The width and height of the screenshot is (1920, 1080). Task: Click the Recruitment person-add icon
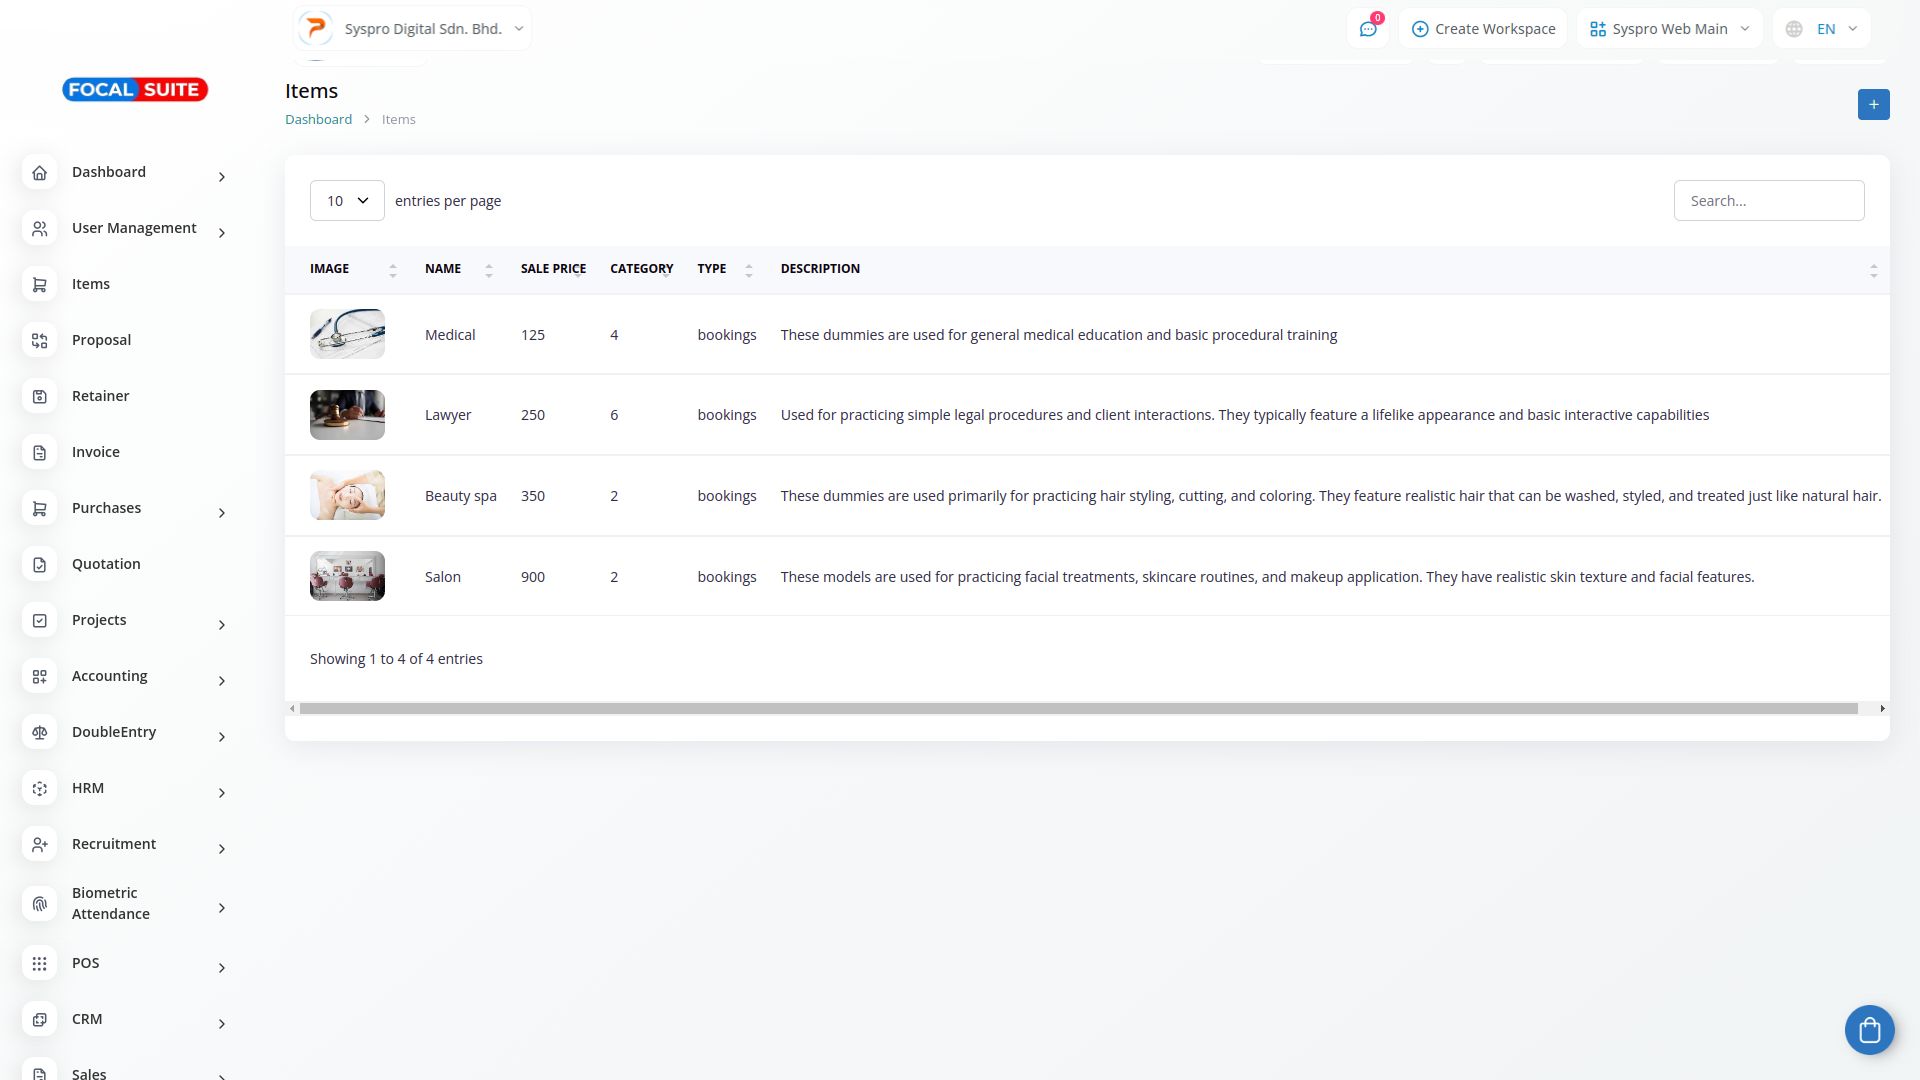pyautogui.click(x=40, y=845)
